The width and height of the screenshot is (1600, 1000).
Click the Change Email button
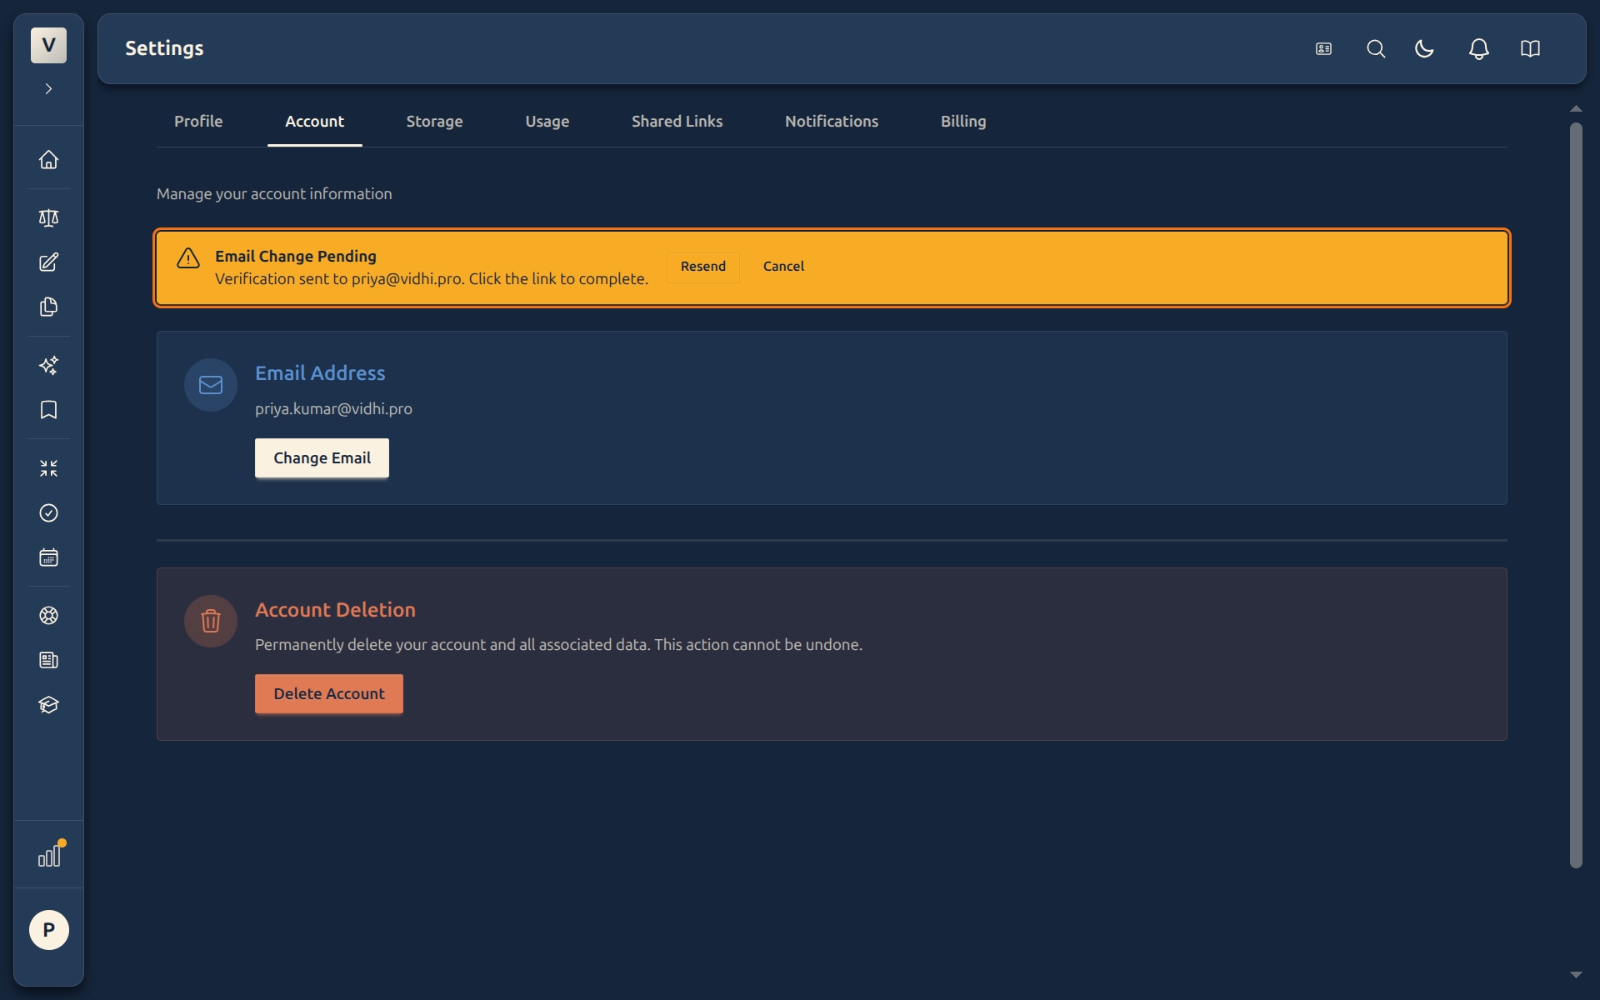click(x=322, y=458)
